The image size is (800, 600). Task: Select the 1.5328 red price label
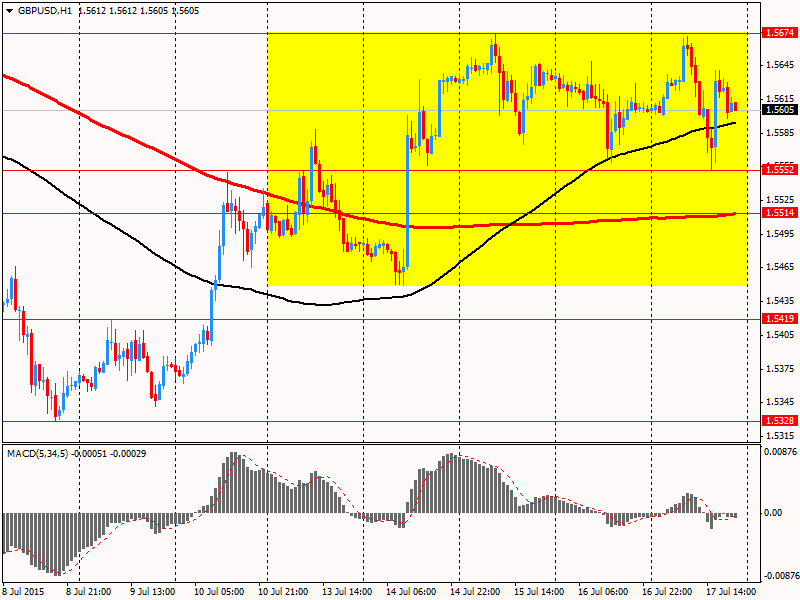(779, 420)
